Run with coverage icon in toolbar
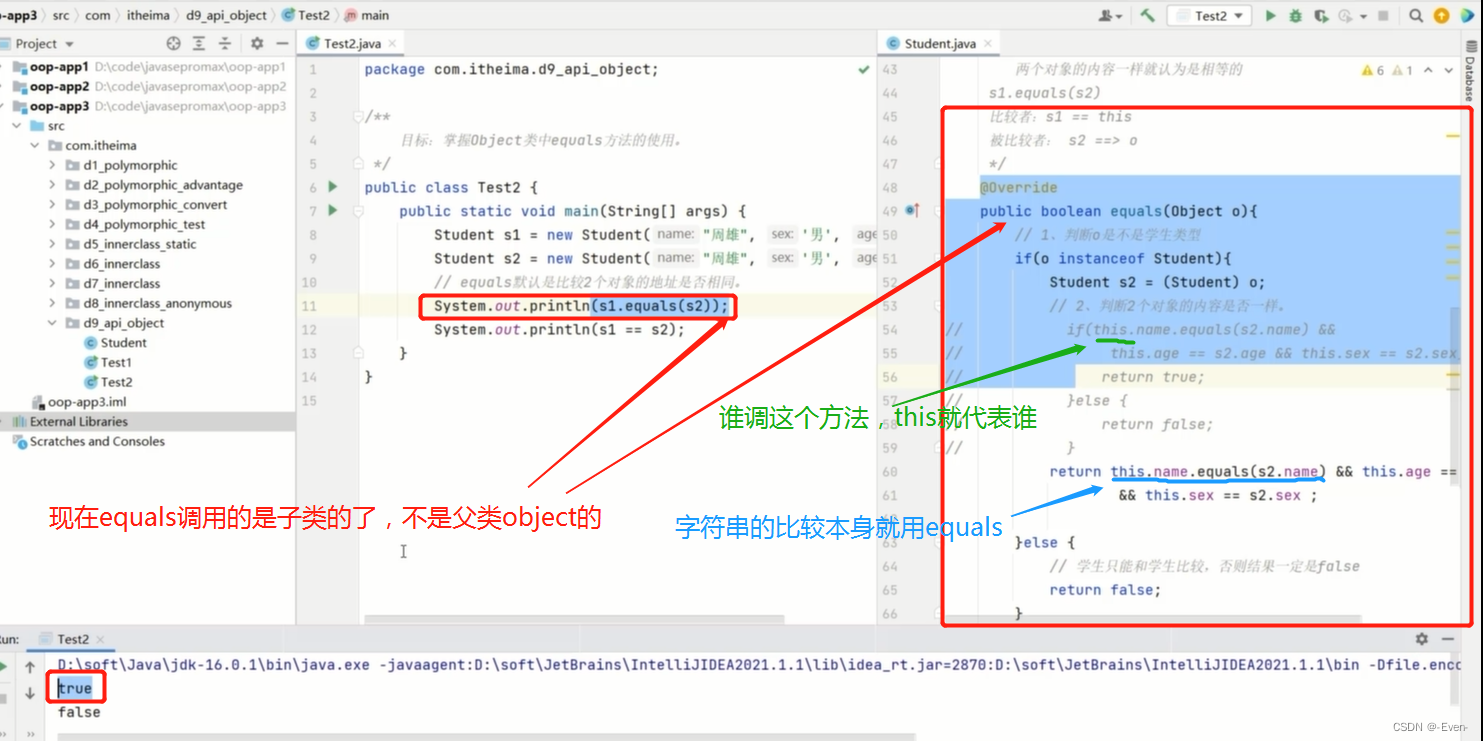This screenshot has width=1483, height=741. tap(1321, 15)
